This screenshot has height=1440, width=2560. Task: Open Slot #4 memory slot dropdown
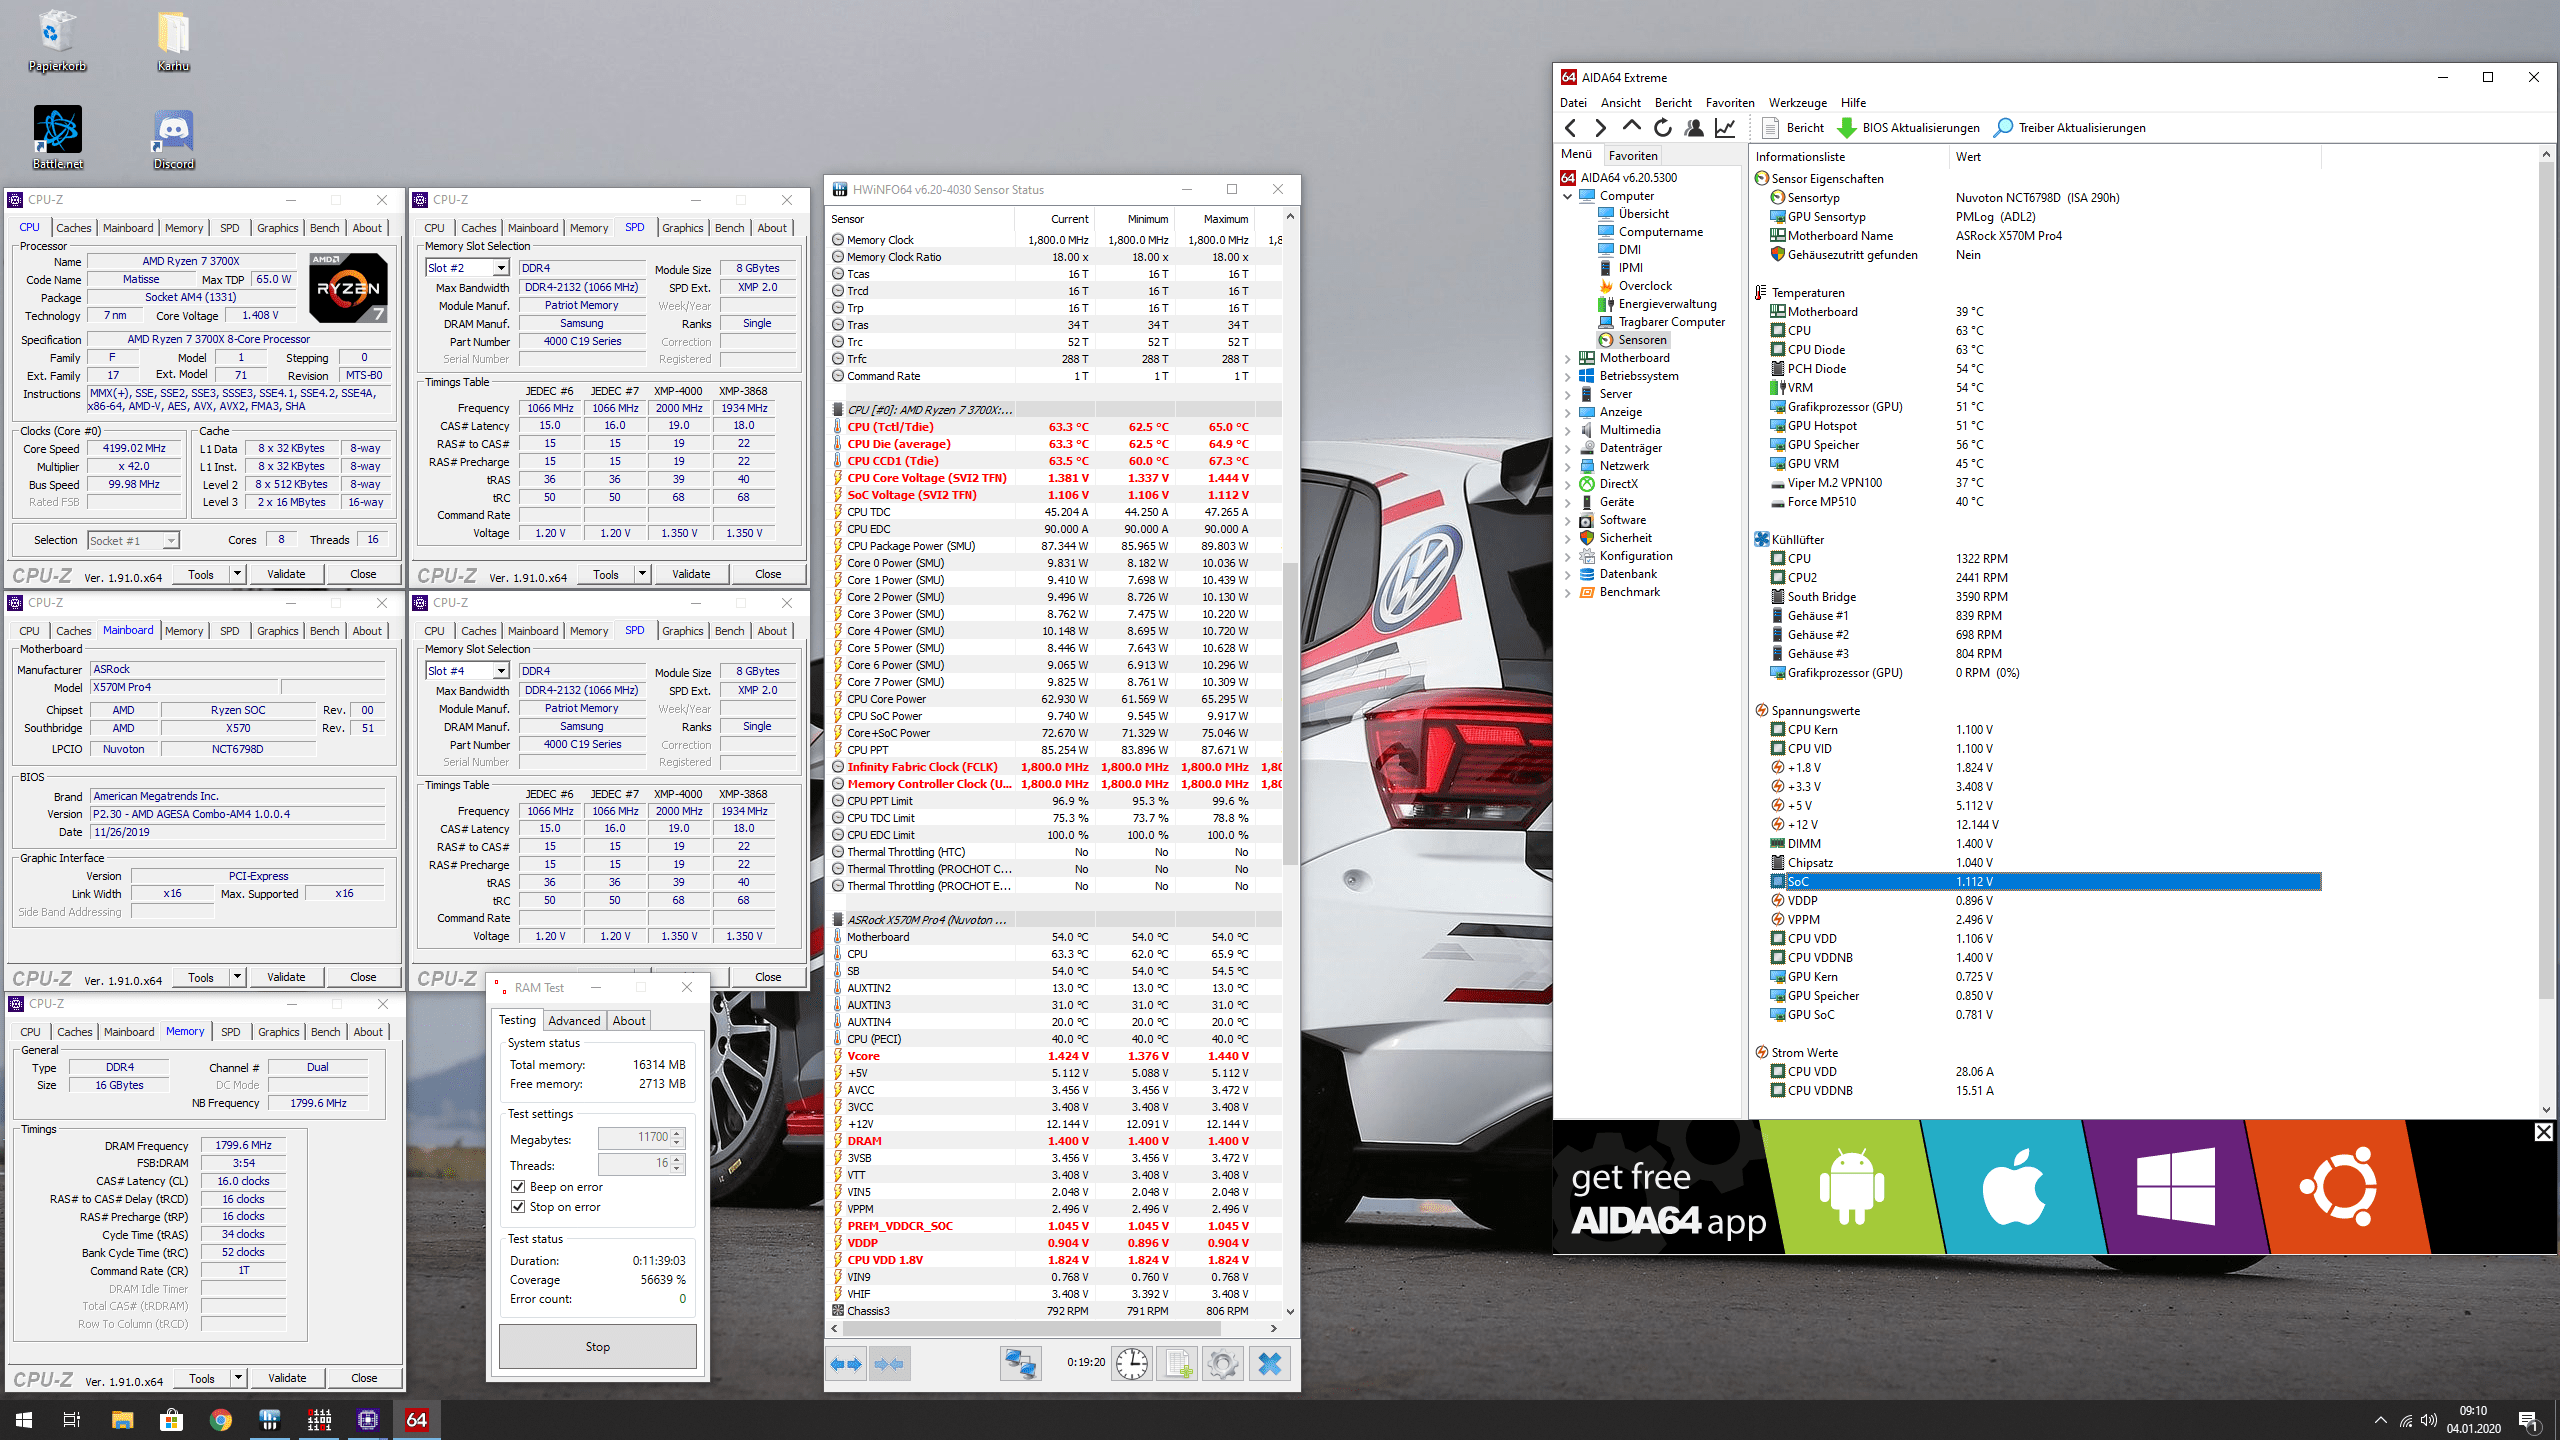501,671
